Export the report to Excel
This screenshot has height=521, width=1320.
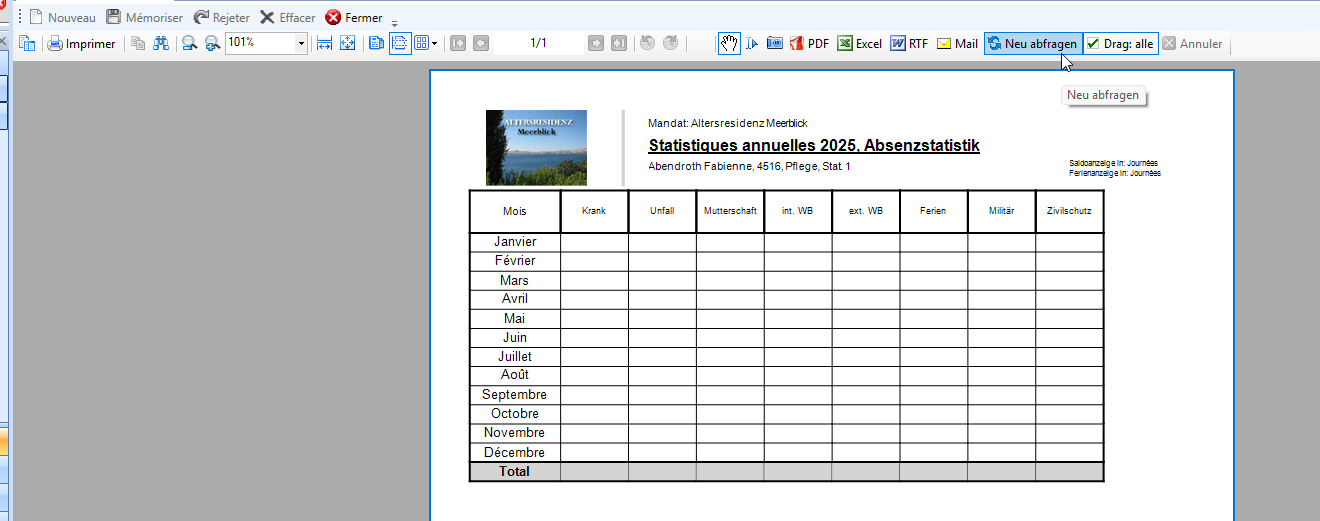[859, 44]
